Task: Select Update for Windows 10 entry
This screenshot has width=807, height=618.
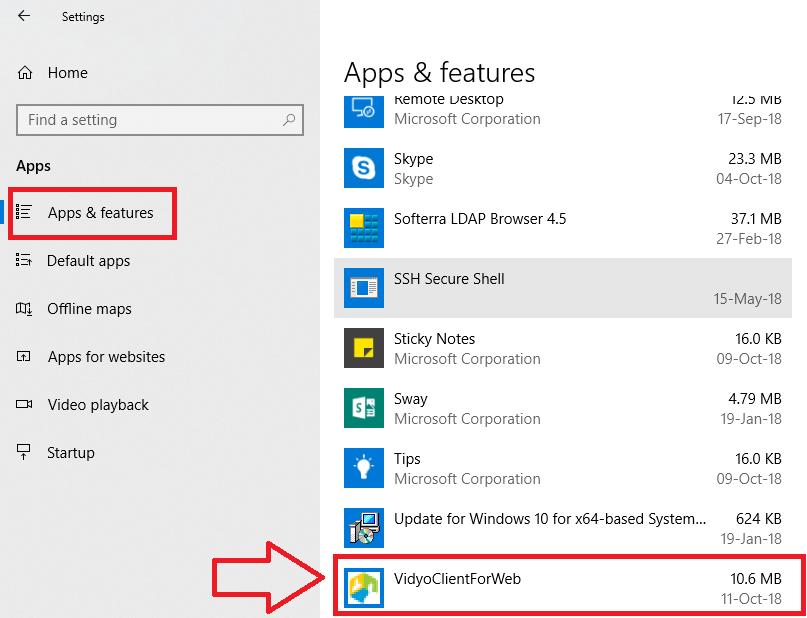Action: click(563, 528)
